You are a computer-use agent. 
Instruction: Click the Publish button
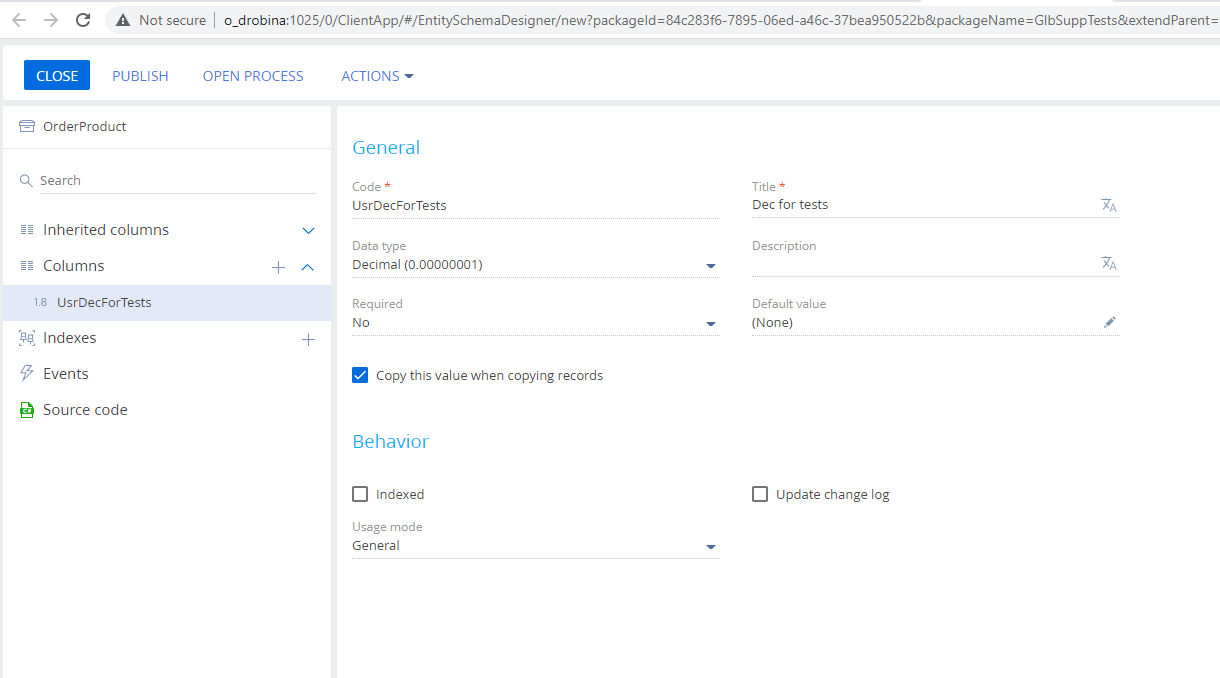tap(140, 76)
